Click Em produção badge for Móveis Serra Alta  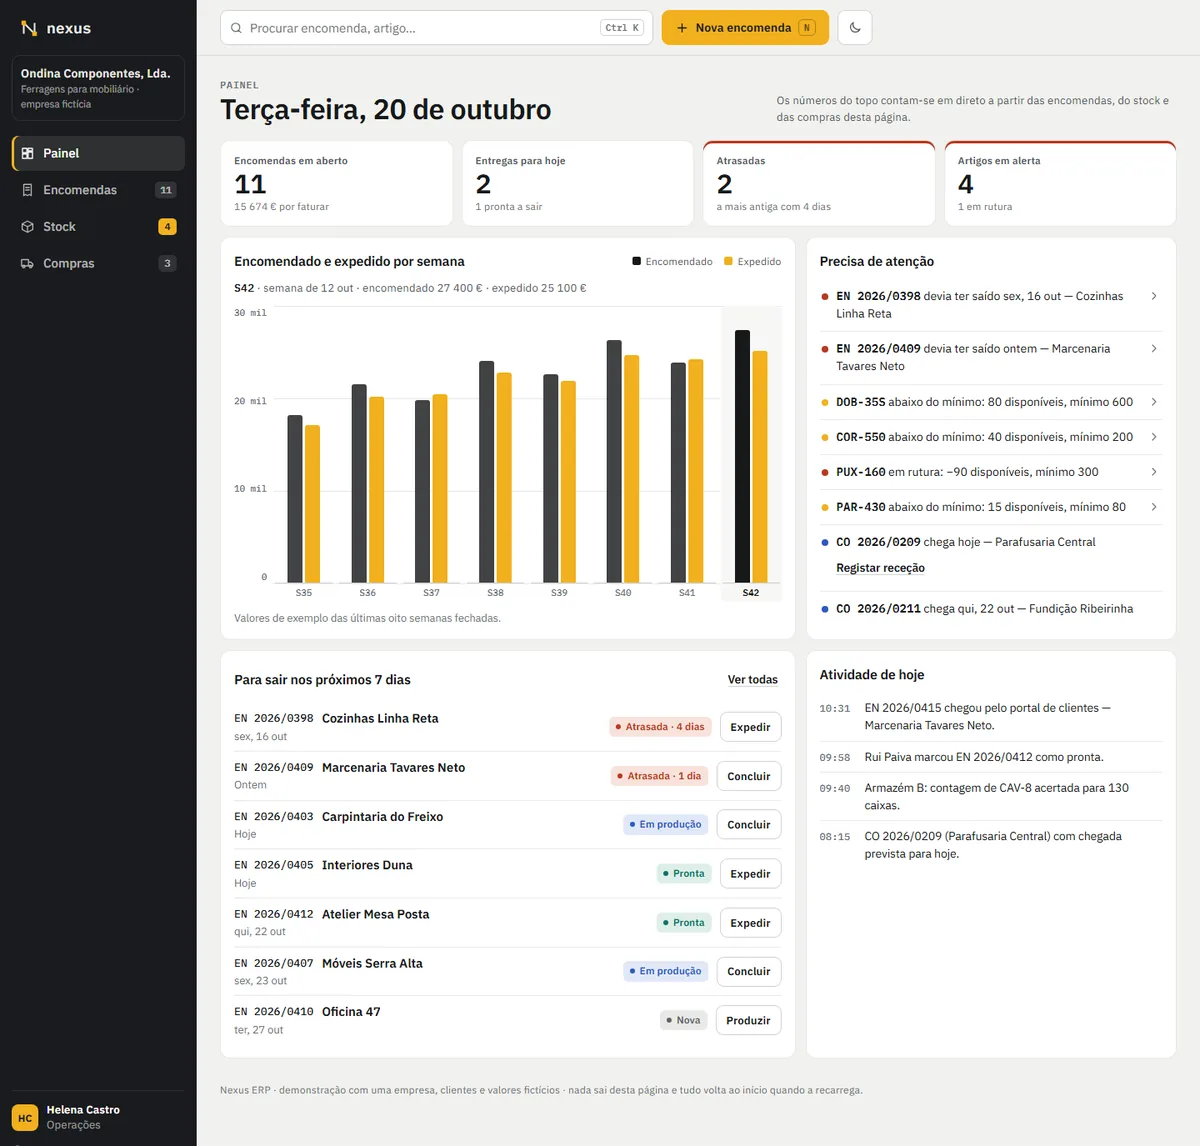coord(666,972)
